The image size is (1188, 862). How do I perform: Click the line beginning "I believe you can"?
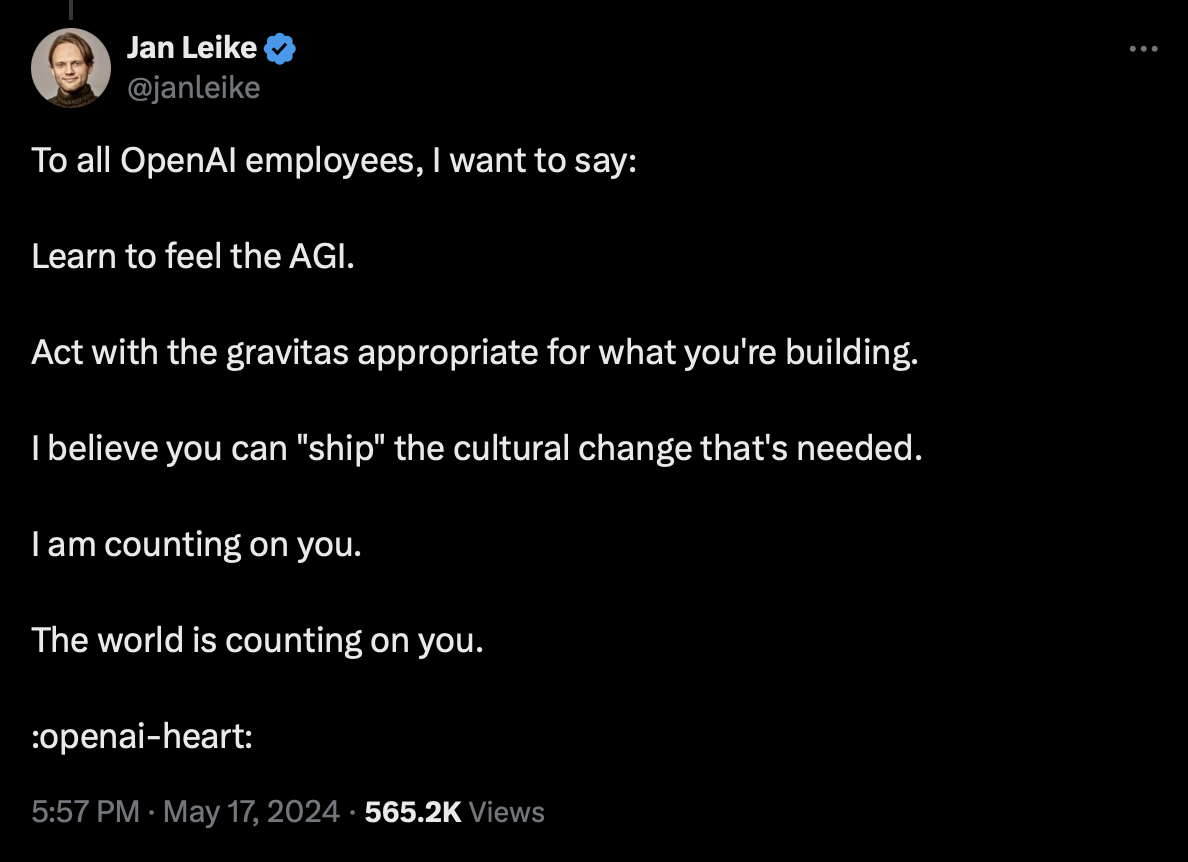(x=477, y=448)
